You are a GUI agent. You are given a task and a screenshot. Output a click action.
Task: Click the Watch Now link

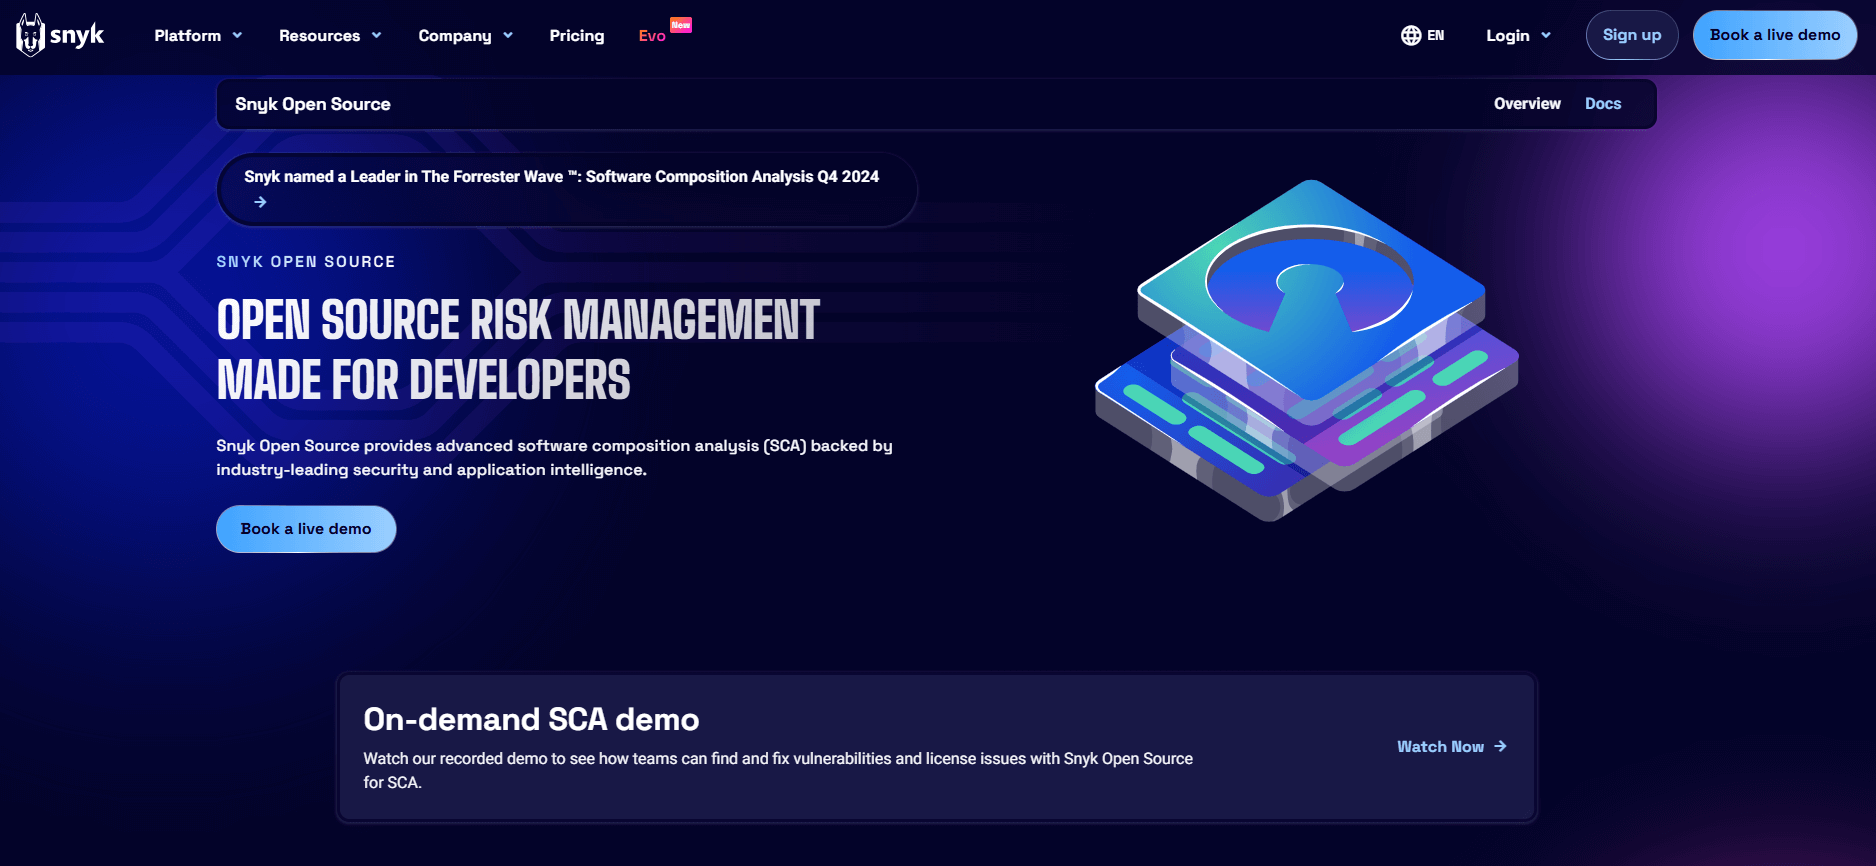click(1452, 747)
